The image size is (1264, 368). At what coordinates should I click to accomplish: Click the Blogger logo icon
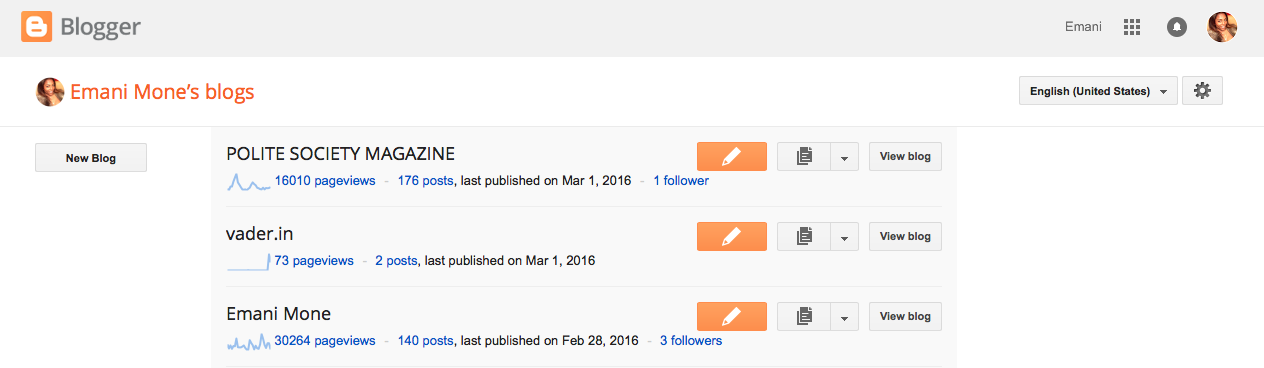[36, 27]
